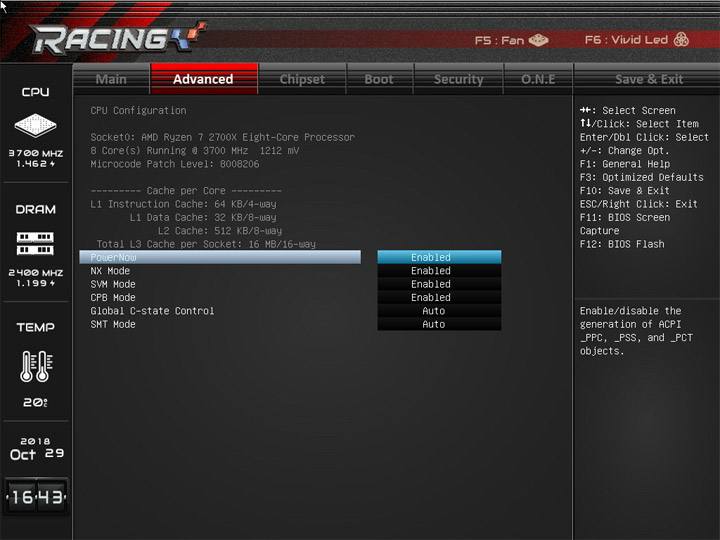This screenshot has width=720, height=540.
Task: Select the CPB Mode setting
Action: pos(113,298)
